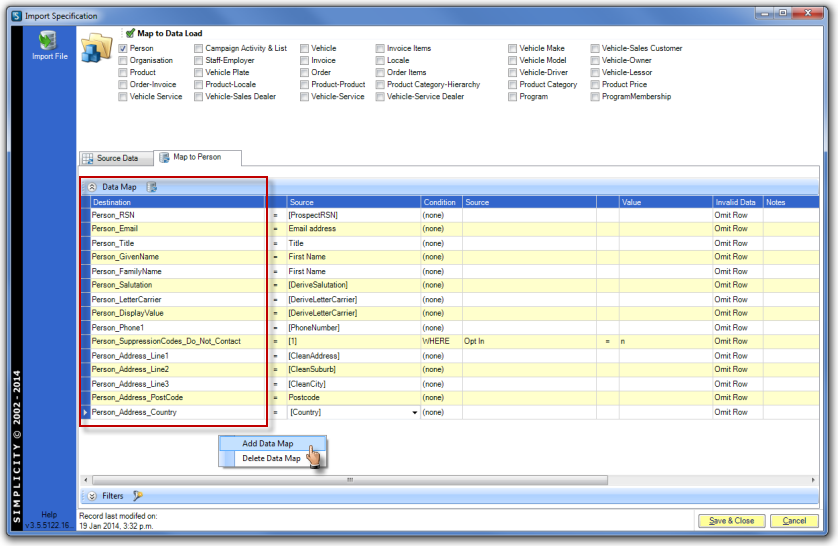Image resolution: width=838 pixels, height=546 pixels.
Task: Click the [PhoneNumber] source cell
Action: 353,327
